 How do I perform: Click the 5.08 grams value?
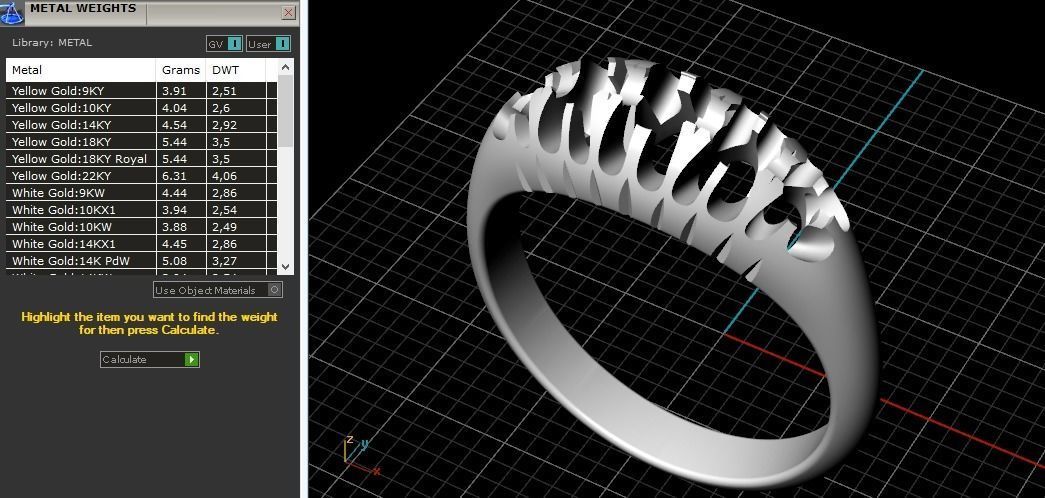[x=175, y=261]
